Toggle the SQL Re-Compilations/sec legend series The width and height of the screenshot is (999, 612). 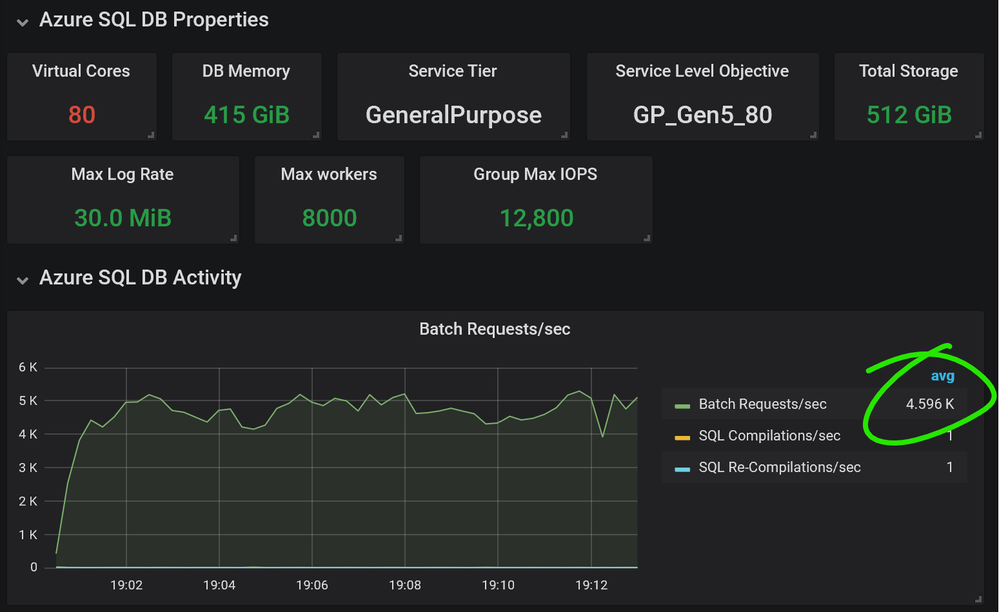[x=779, y=467]
